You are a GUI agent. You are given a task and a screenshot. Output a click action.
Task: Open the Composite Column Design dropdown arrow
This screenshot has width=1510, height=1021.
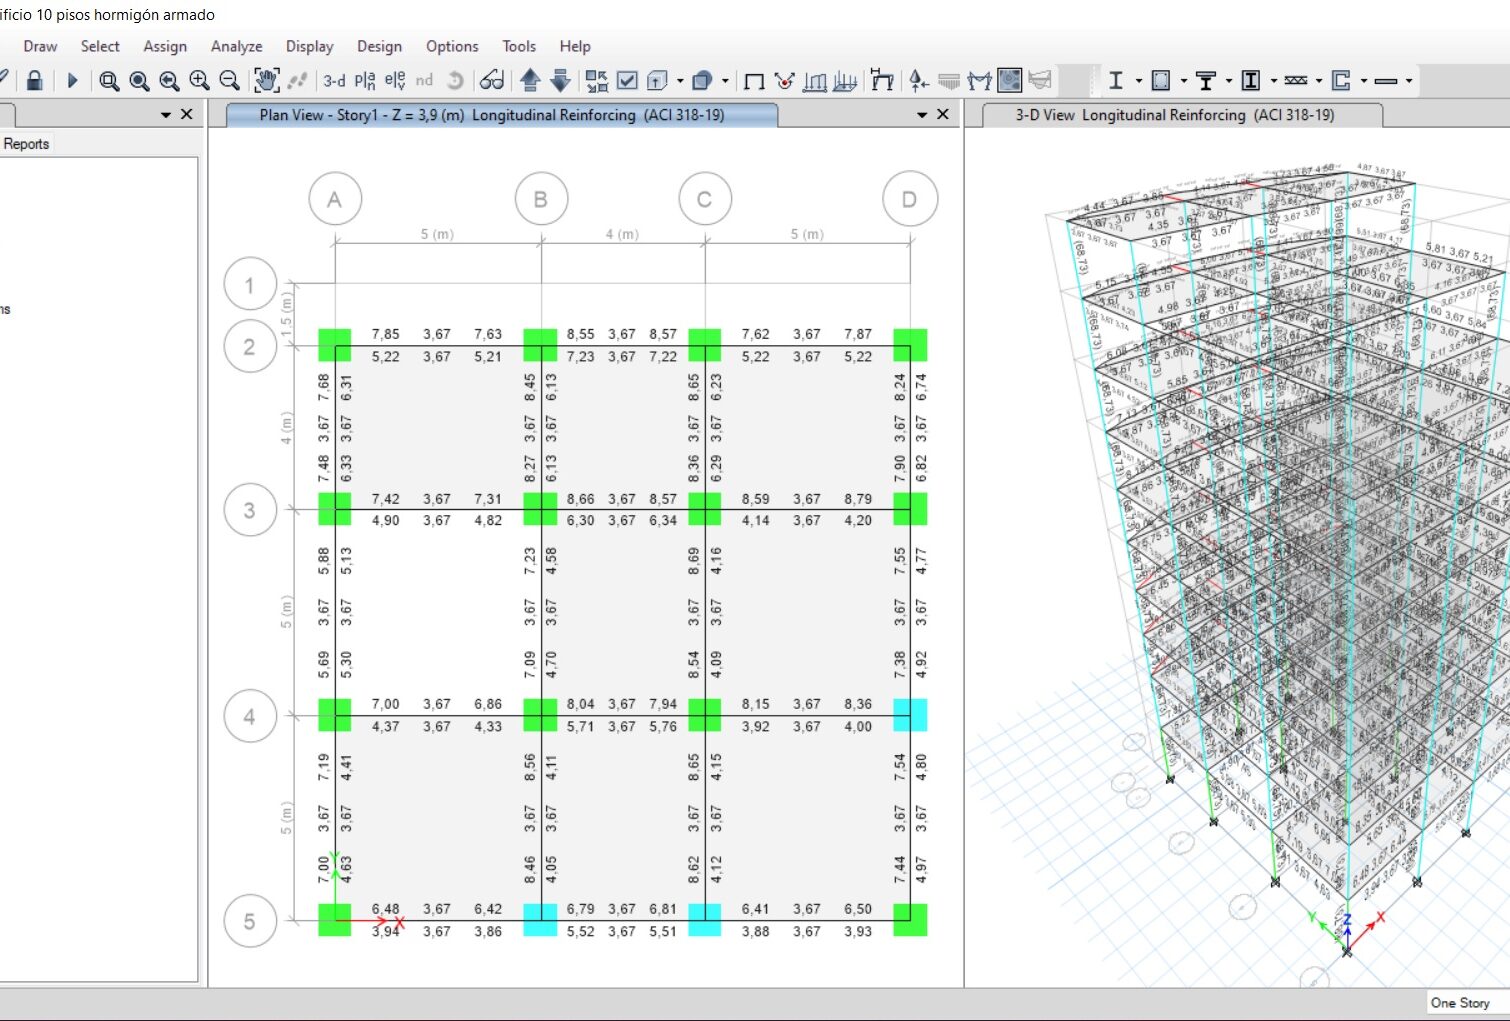1273,81
